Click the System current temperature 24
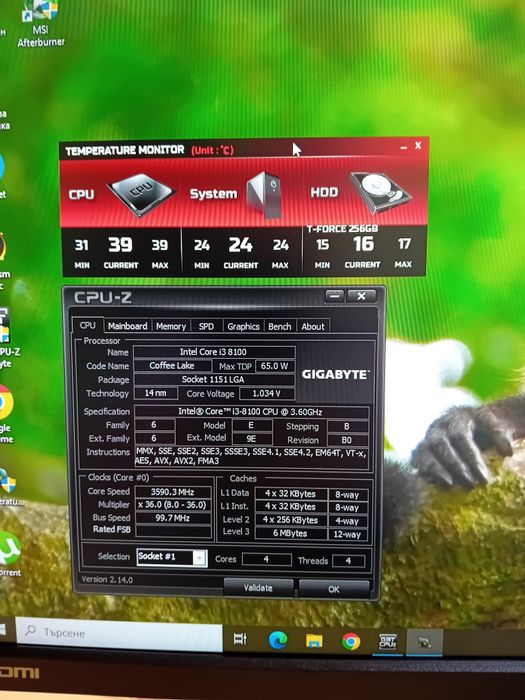The width and height of the screenshot is (525, 700). pyautogui.click(x=241, y=245)
